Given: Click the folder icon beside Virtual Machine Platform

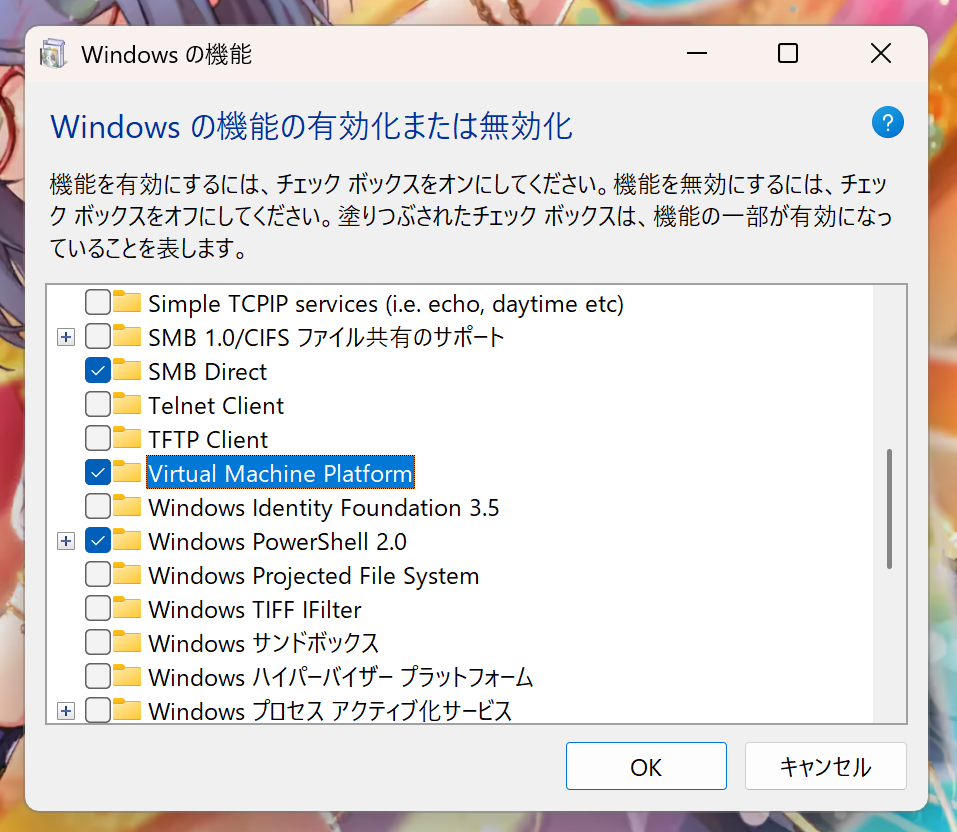Looking at the screenshot, I should (x=125, y=473).
